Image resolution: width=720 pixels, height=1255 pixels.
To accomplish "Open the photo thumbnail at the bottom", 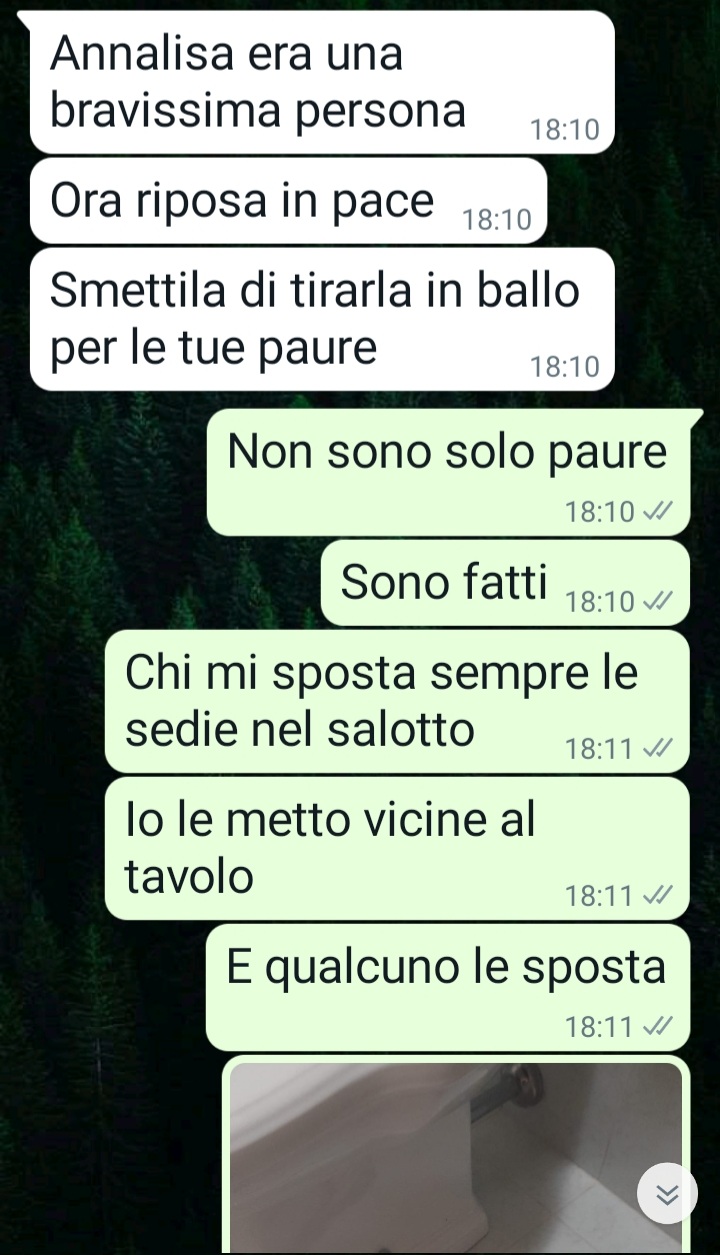I will (456, 1158).
